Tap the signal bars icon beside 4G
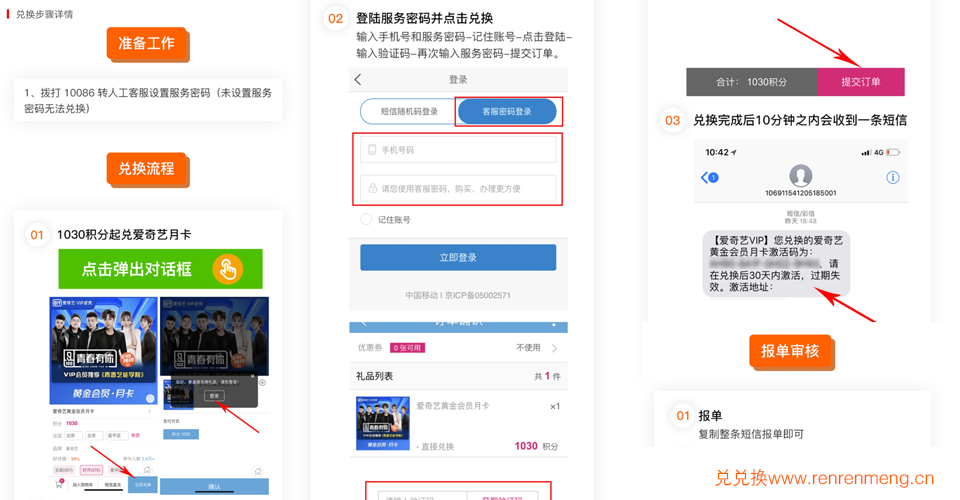Image resolution: width=960 pixels, height=500 pixels. pyautogui.click(x=866, y=152)
